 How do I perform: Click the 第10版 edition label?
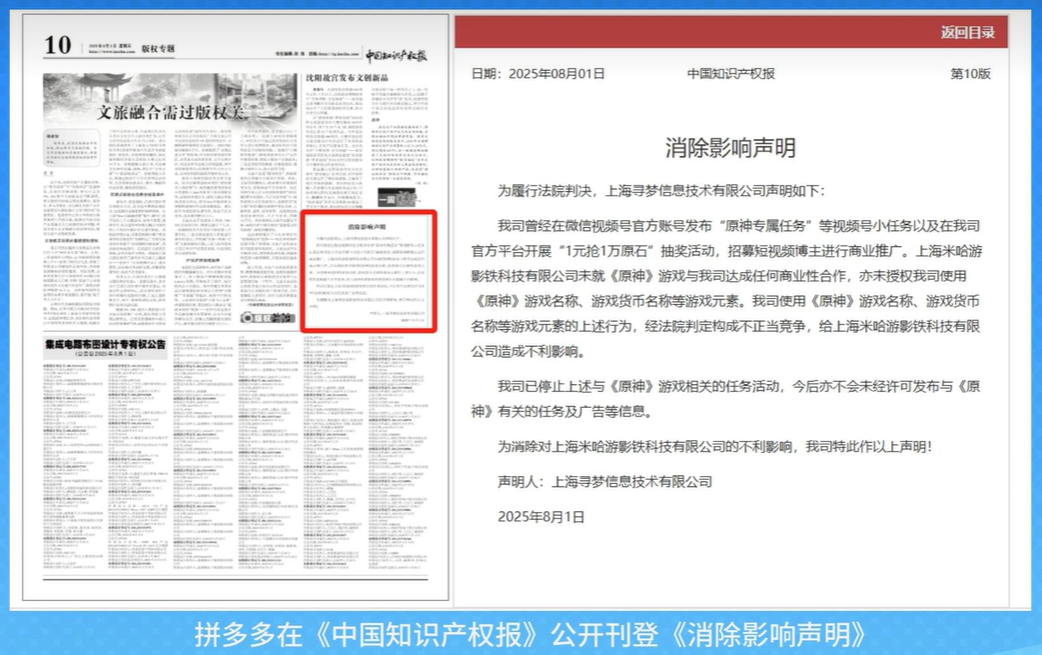(x=970, y=74)
